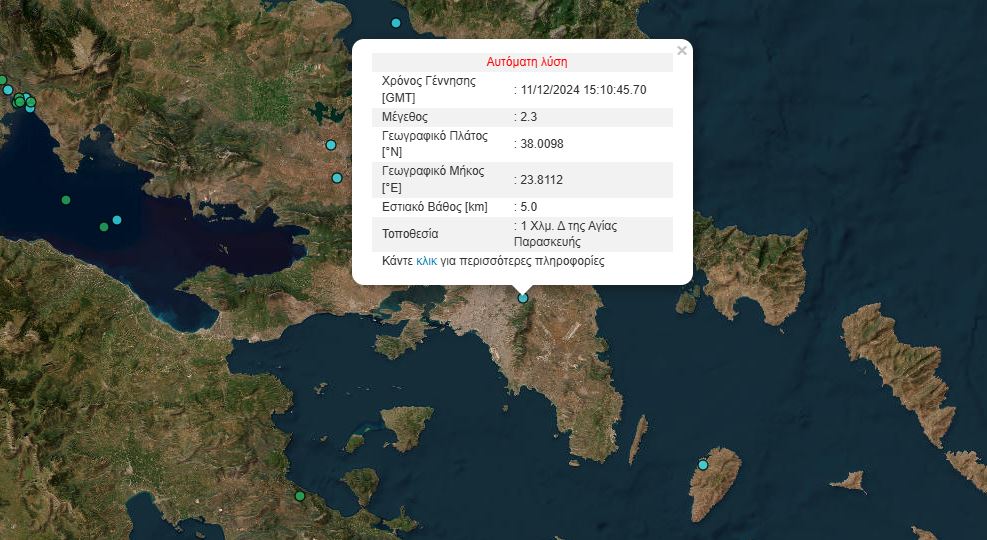Screen dimensions: 987x540
Task: Click the focal depth value 5.0
Action: click(x=528, y=207)
